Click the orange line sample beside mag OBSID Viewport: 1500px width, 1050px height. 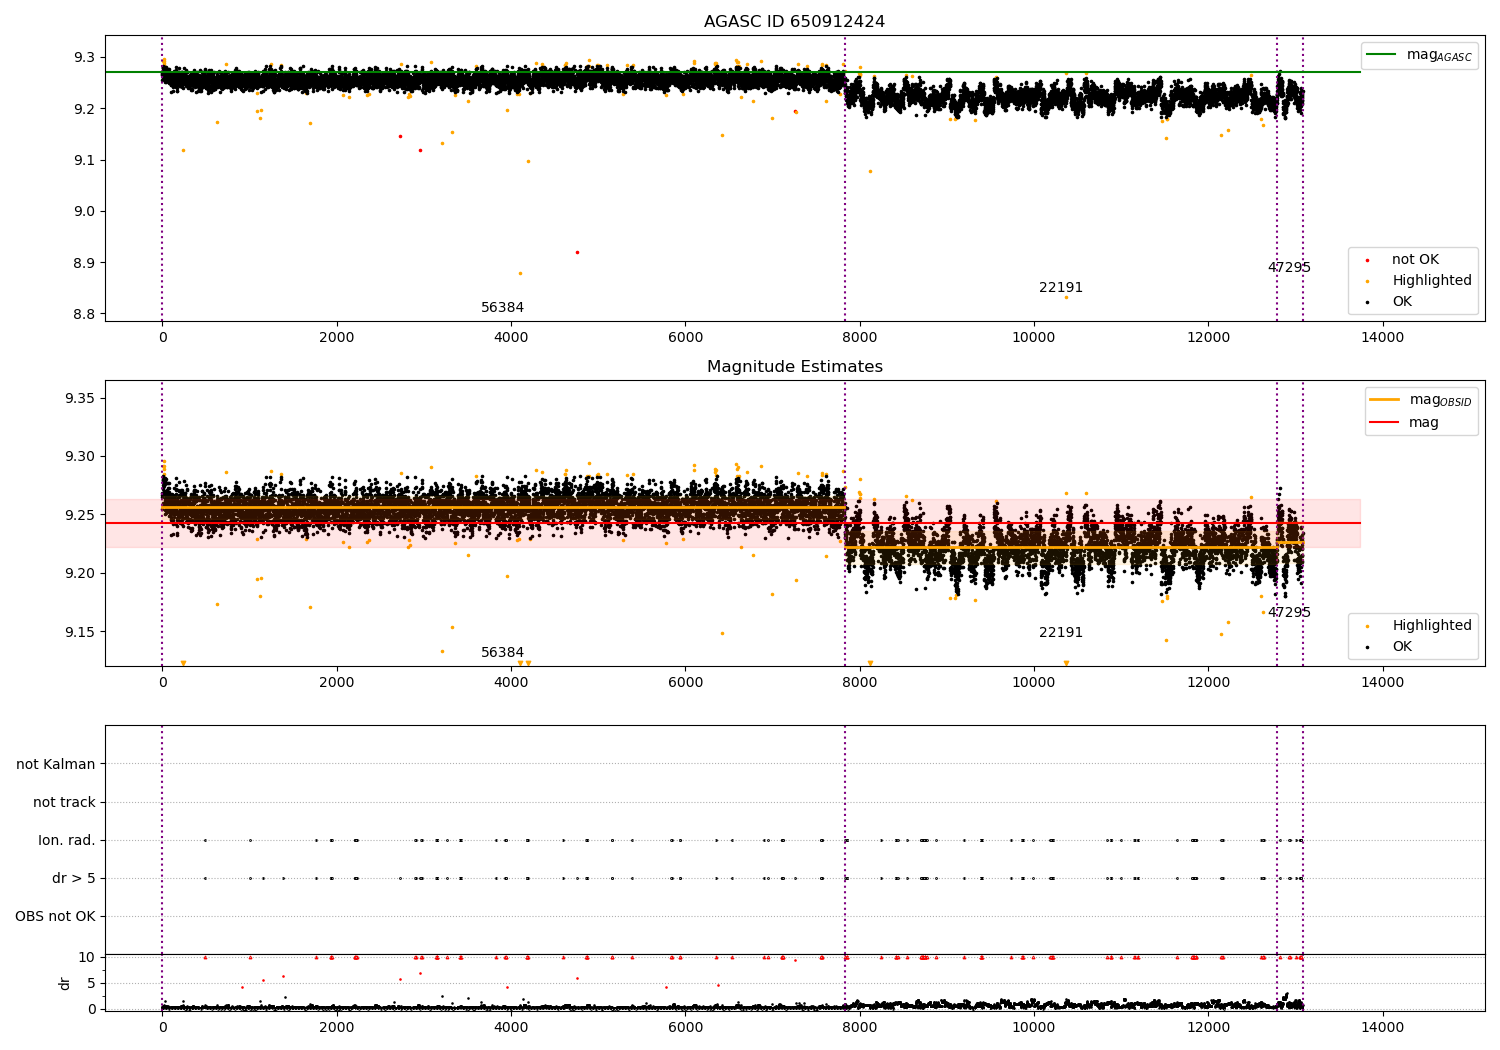(x=1384, y=400)
